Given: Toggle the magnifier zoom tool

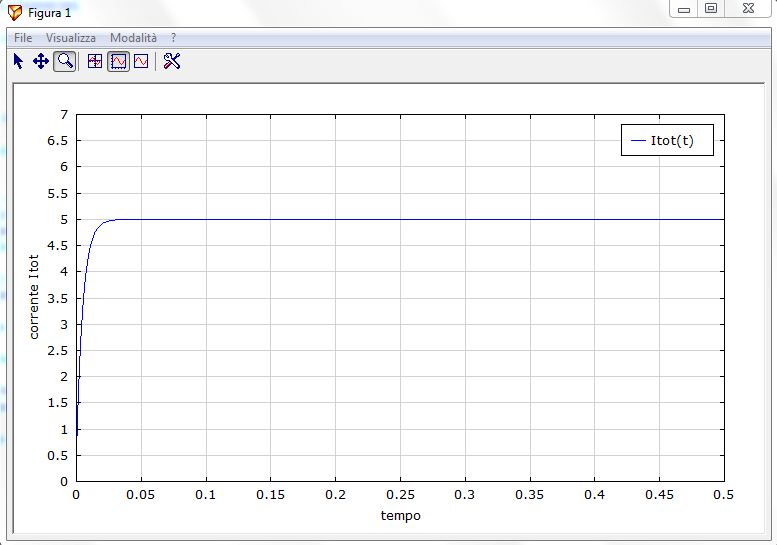Looking at the screenshot, I should [65, 61].
